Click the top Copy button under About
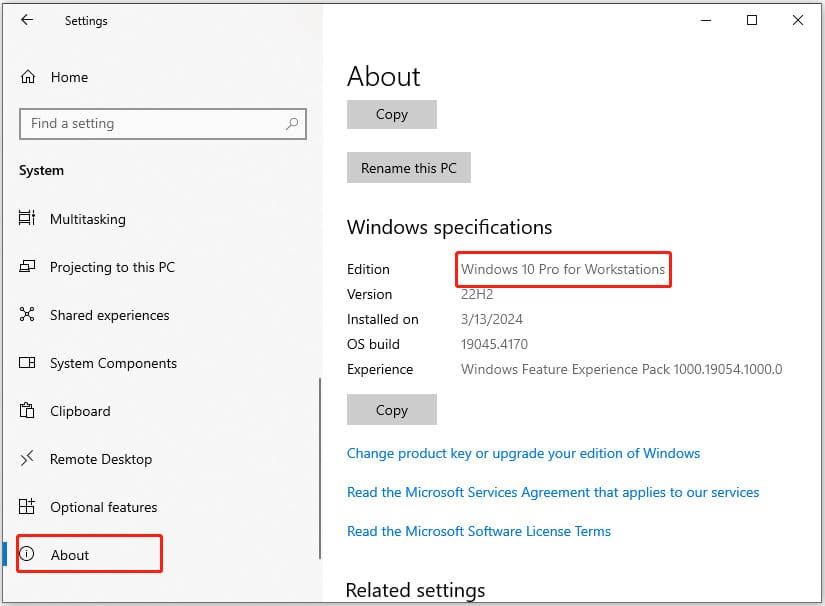This screenshot has height=606, width=825. tap(391, 114)
